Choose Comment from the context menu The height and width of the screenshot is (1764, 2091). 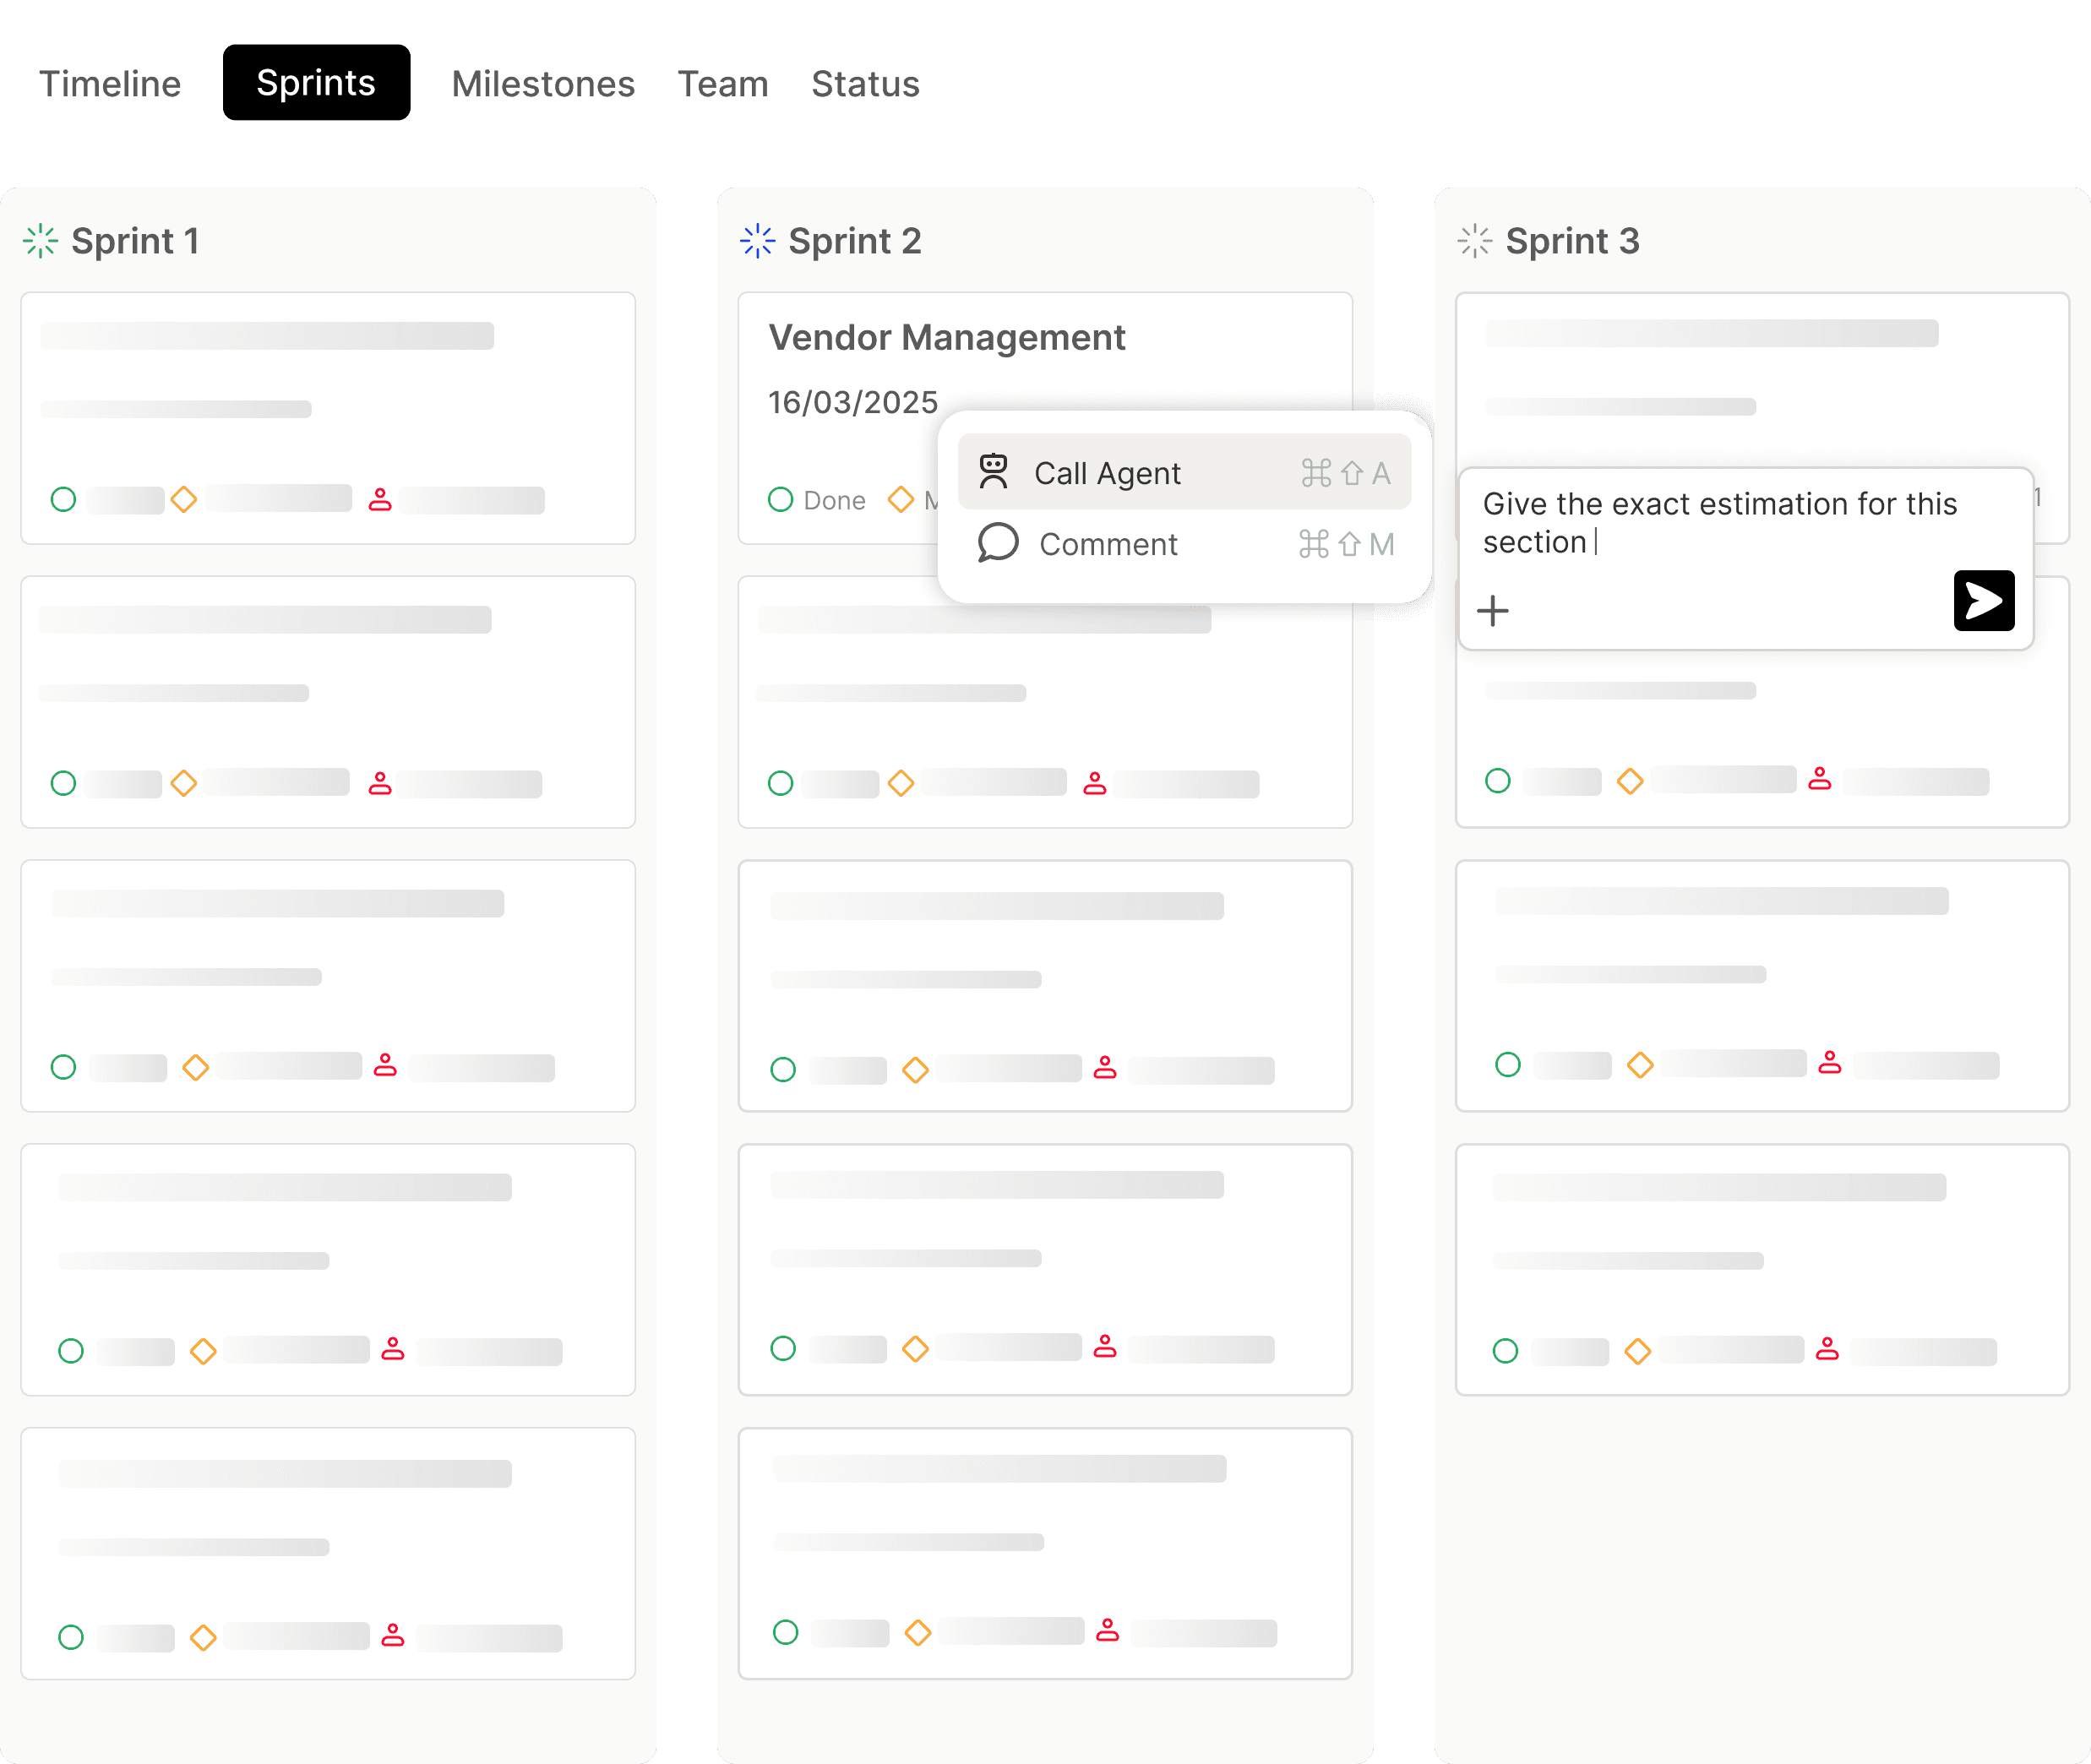pyautogui.click(x=1184, y=544)
